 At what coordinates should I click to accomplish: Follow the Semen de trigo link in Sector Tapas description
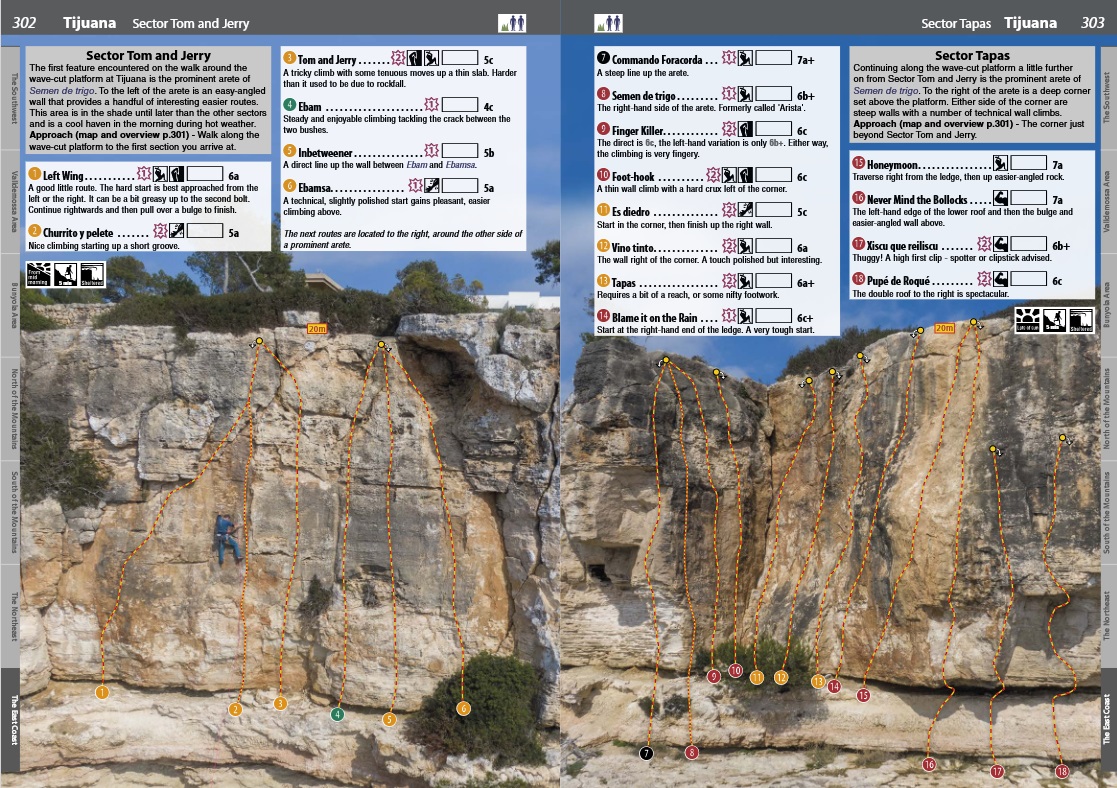point(884,90)
